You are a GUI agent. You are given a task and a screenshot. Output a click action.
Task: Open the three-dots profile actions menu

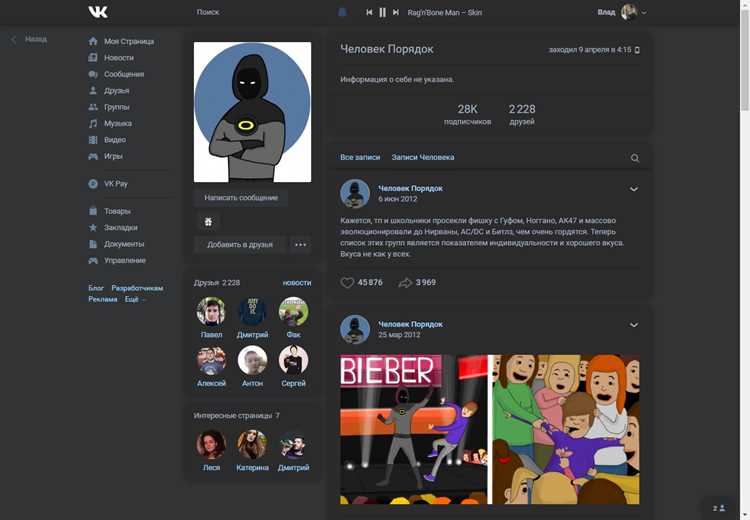click(300, 244)
